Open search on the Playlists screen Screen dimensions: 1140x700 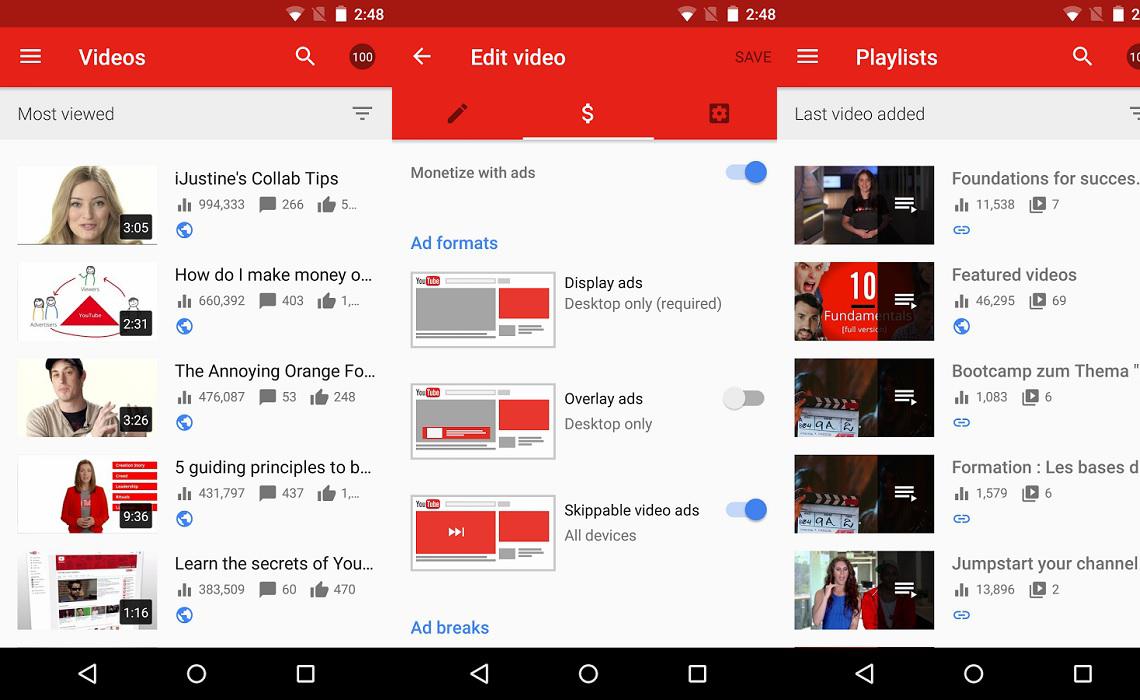[1082, 57]
